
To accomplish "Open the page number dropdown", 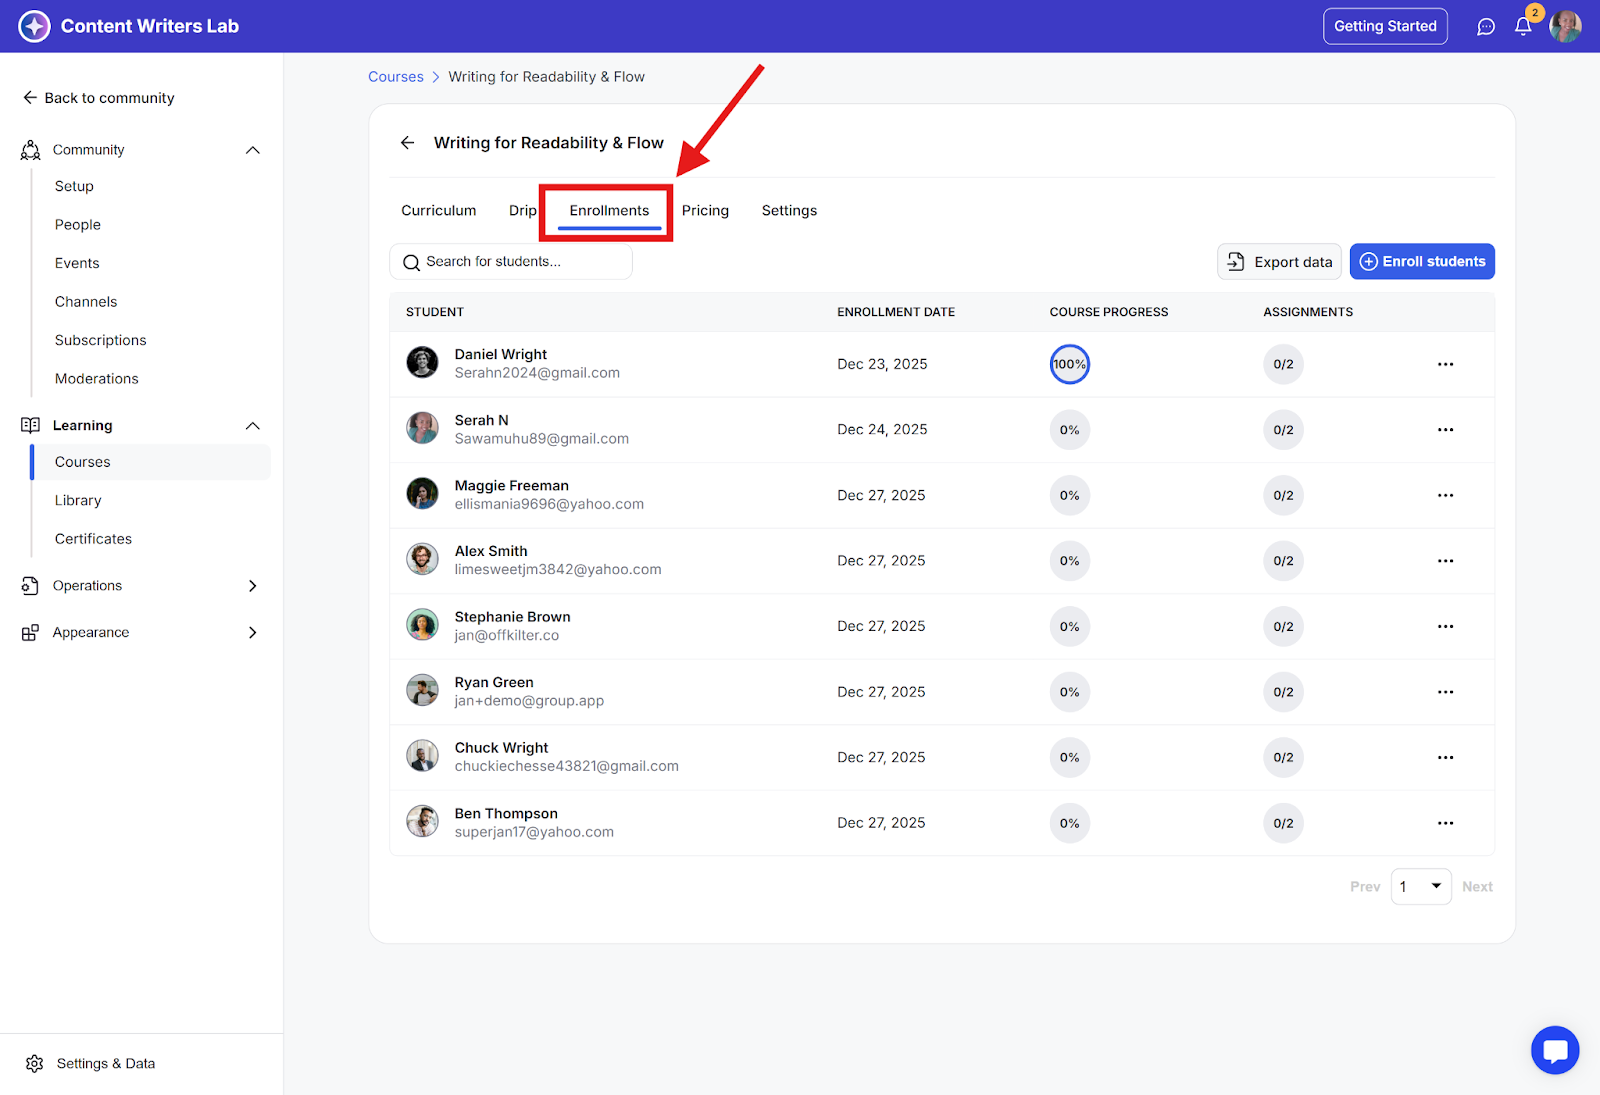I will [x=1420, y=887].
